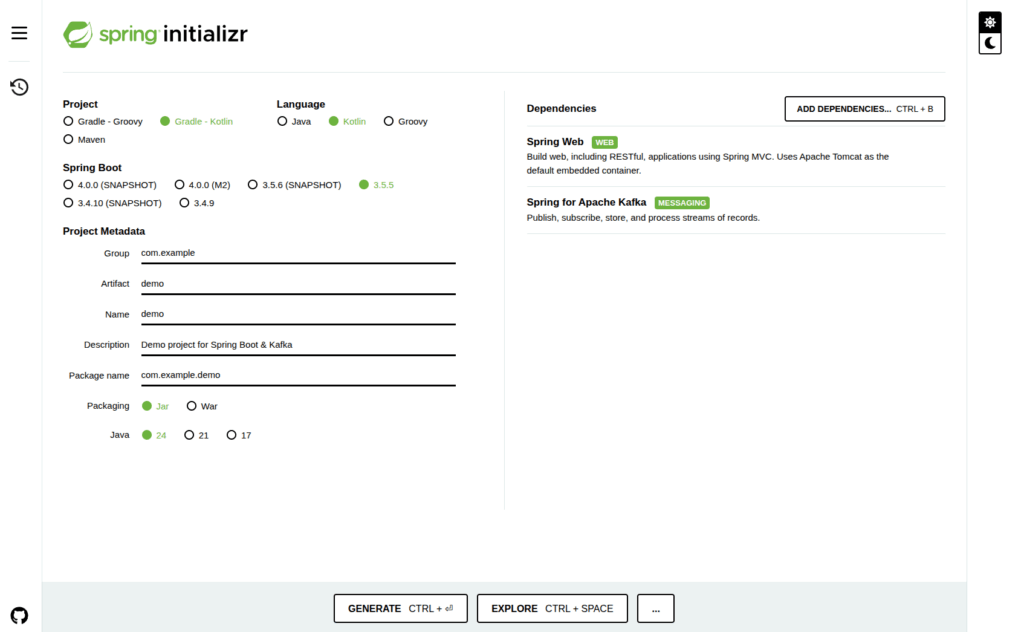
Task: Click the Spring Web dependency
Action: (x=735, y=156)
